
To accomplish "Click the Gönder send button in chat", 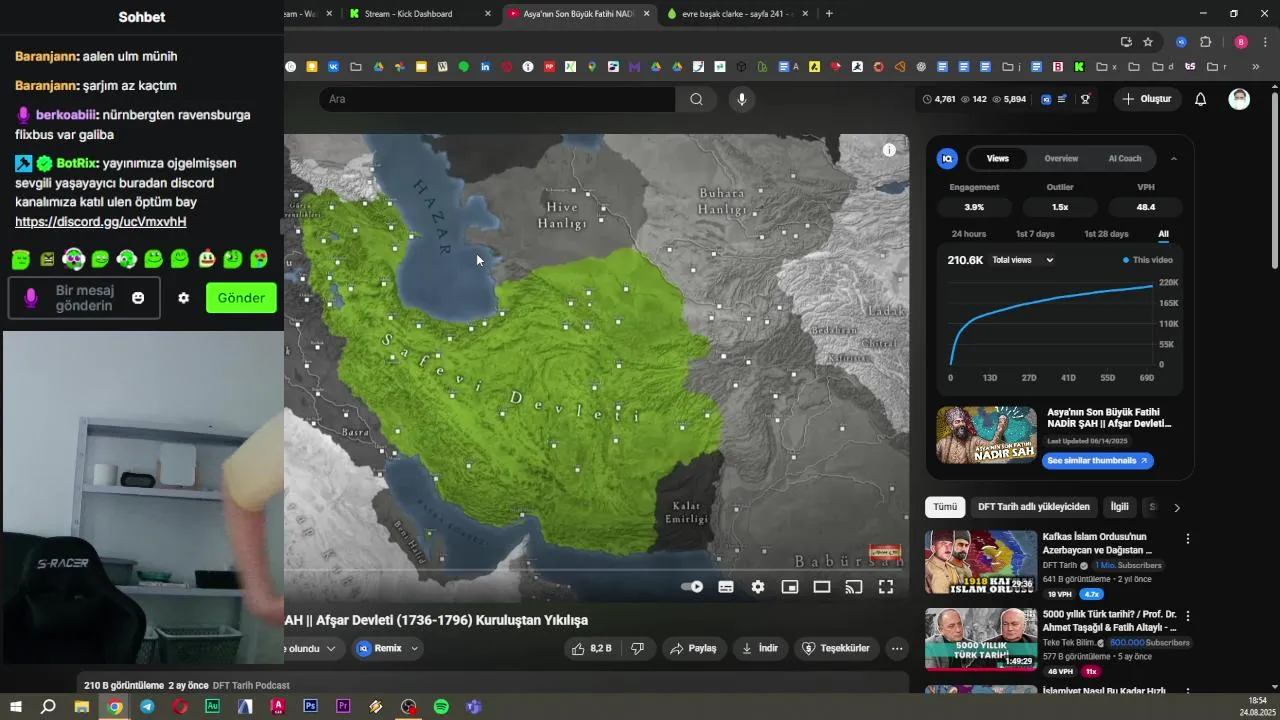I will tap(241, 298).
